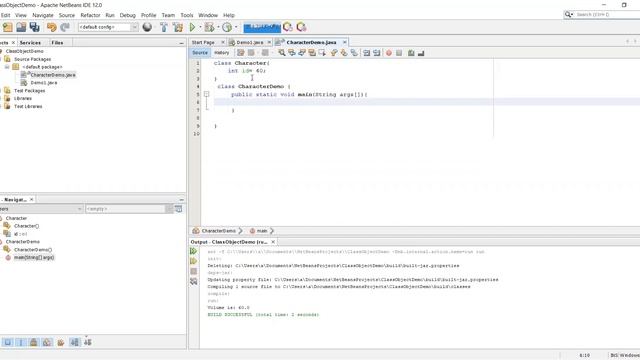Switch to the Demo1.java editor tab
The image size is (640, 360).
coord(249,42)
